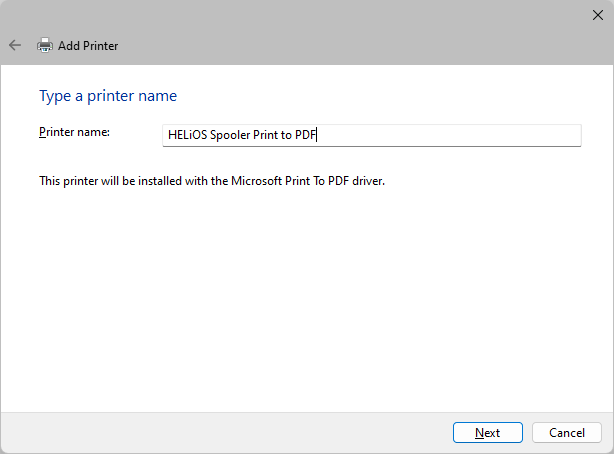This screenshot has height=454, width=614.
Task: Click the printer icon beside Add Printer
Action: [x=44, y=45]
